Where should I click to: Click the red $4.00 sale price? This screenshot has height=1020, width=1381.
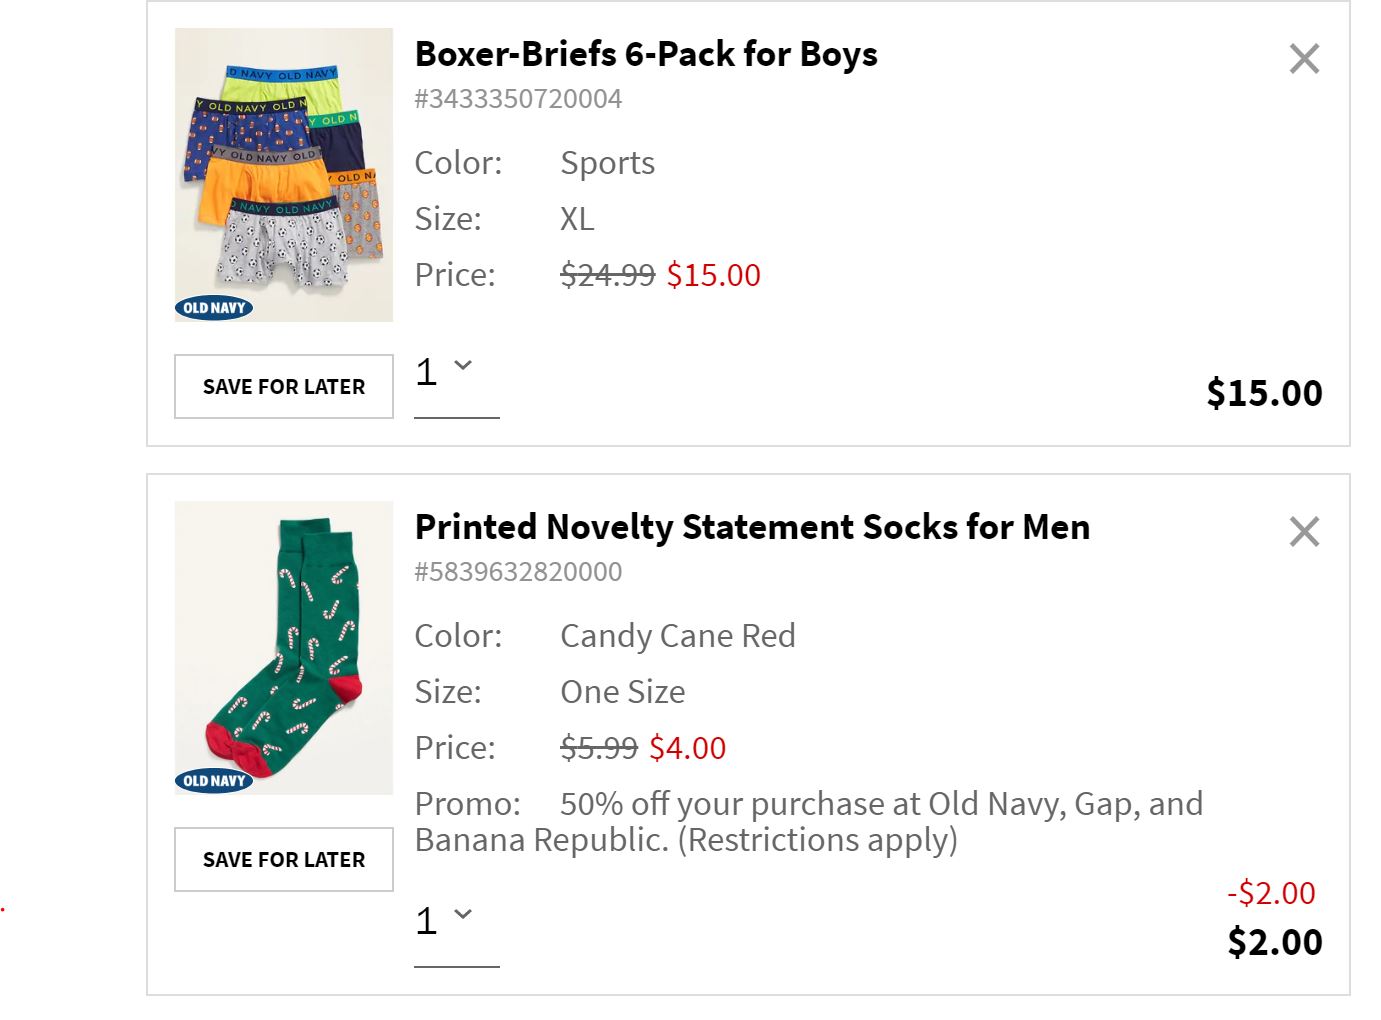click(688, 748)
